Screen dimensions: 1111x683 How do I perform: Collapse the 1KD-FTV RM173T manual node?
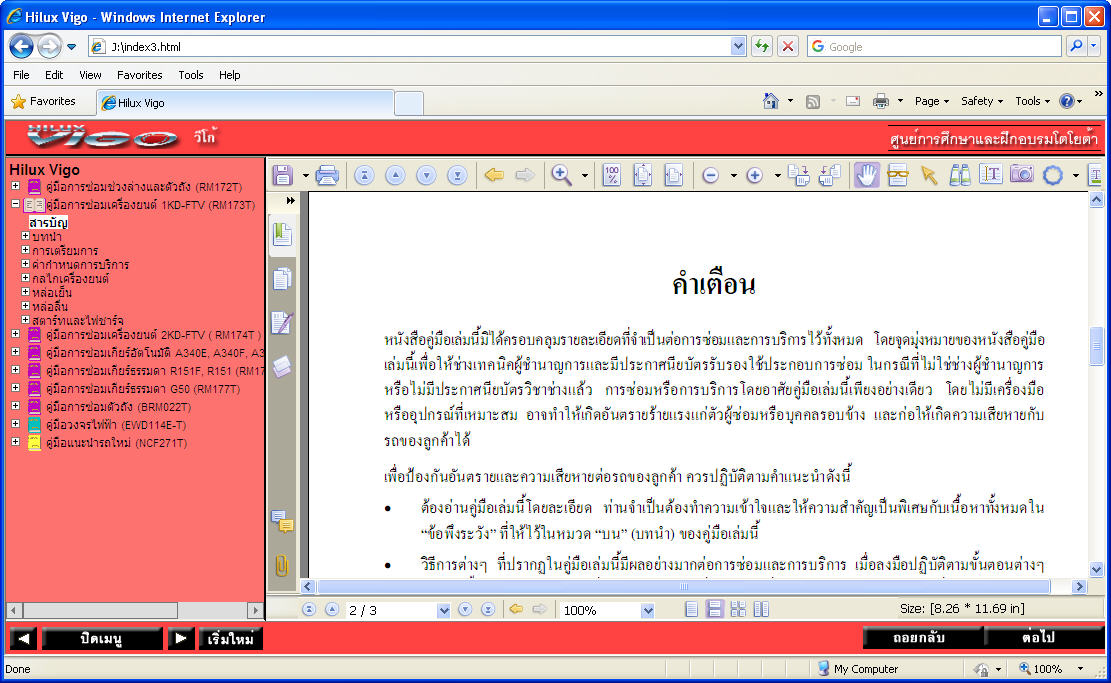(16, 204)
